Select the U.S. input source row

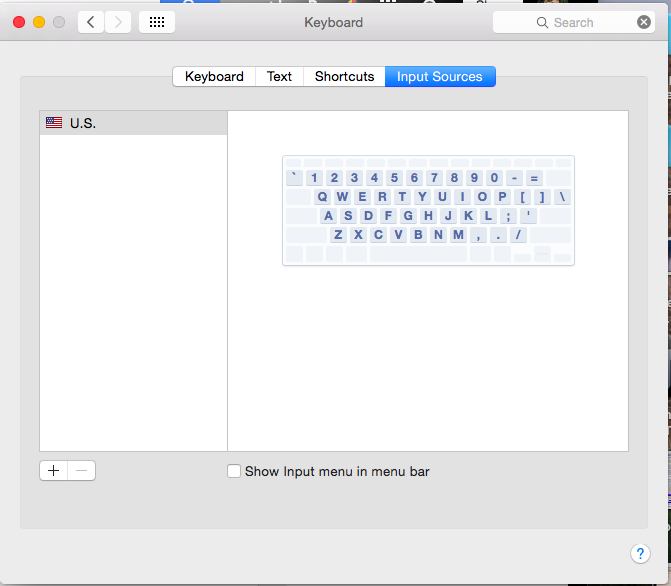tap(133, 123)
